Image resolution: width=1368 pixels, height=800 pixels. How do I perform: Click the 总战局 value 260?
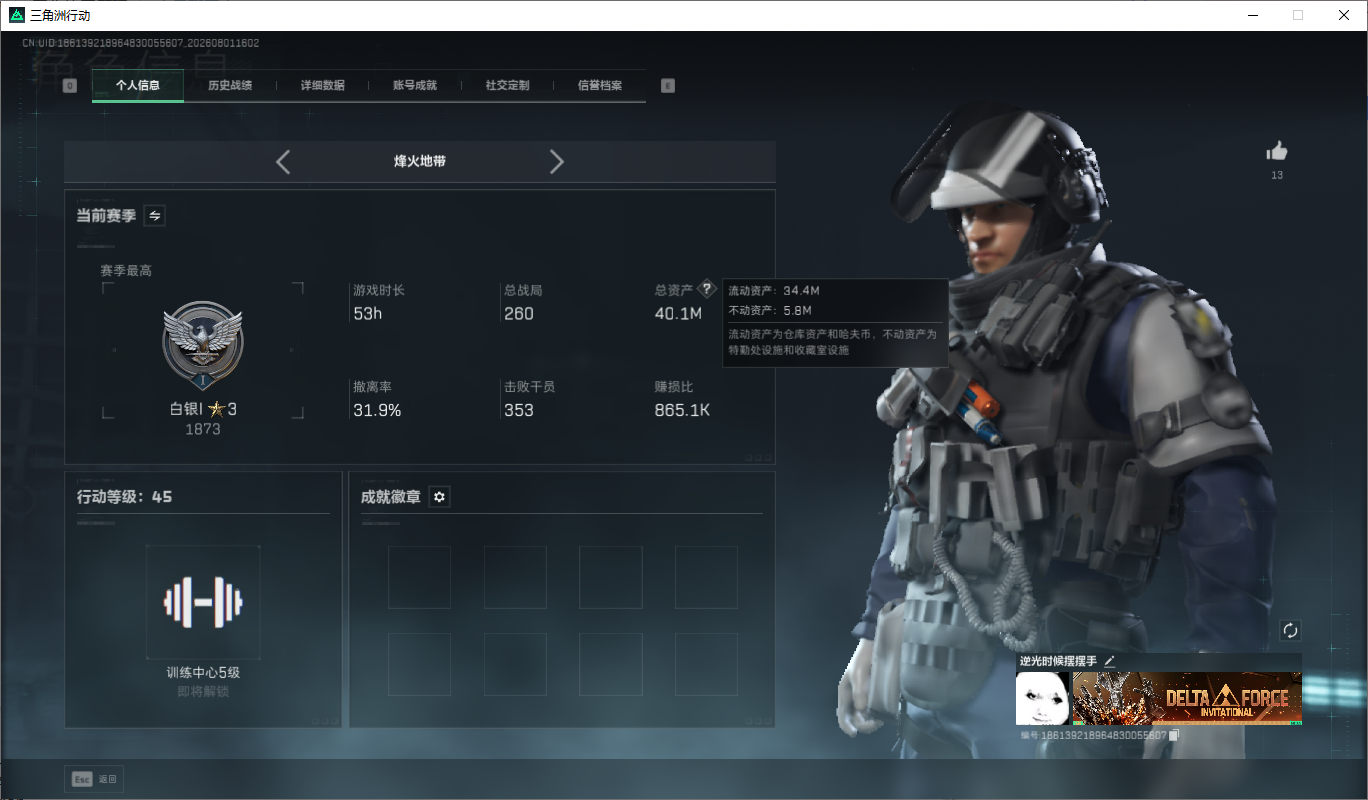pos(519,313)
